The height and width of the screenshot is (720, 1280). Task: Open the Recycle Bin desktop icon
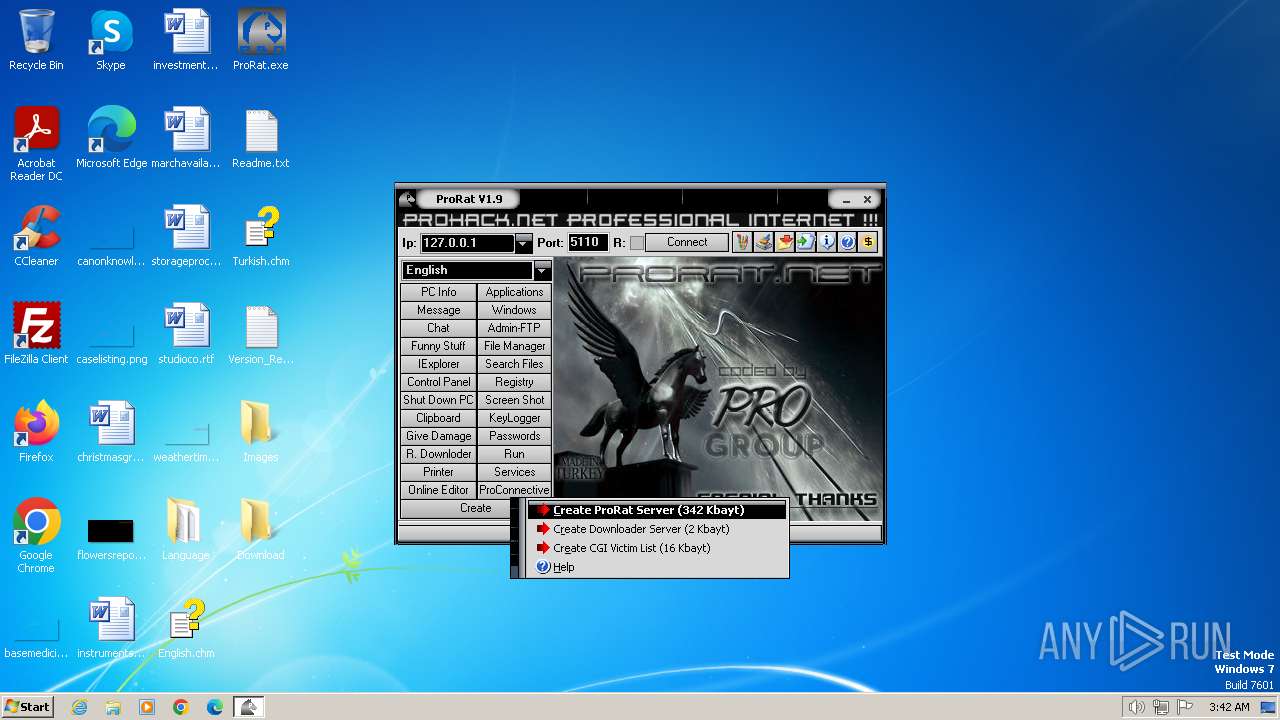[36, 41]
